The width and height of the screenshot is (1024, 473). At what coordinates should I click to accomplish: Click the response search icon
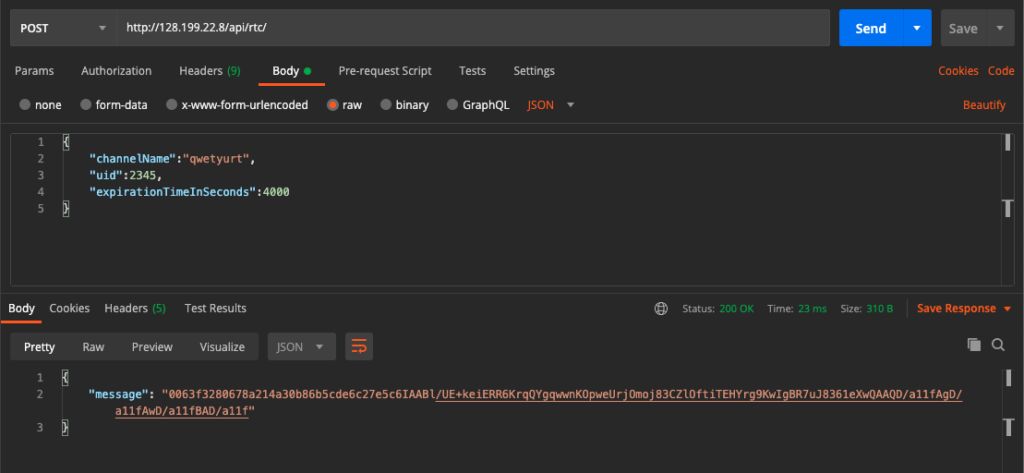tap(998, 345)
